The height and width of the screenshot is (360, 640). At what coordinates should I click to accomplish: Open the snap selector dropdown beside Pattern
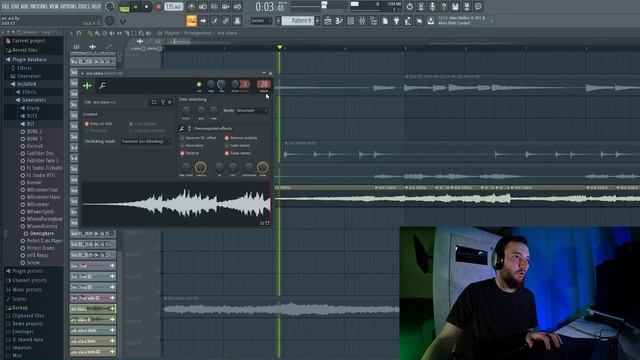tap(260, 21)
